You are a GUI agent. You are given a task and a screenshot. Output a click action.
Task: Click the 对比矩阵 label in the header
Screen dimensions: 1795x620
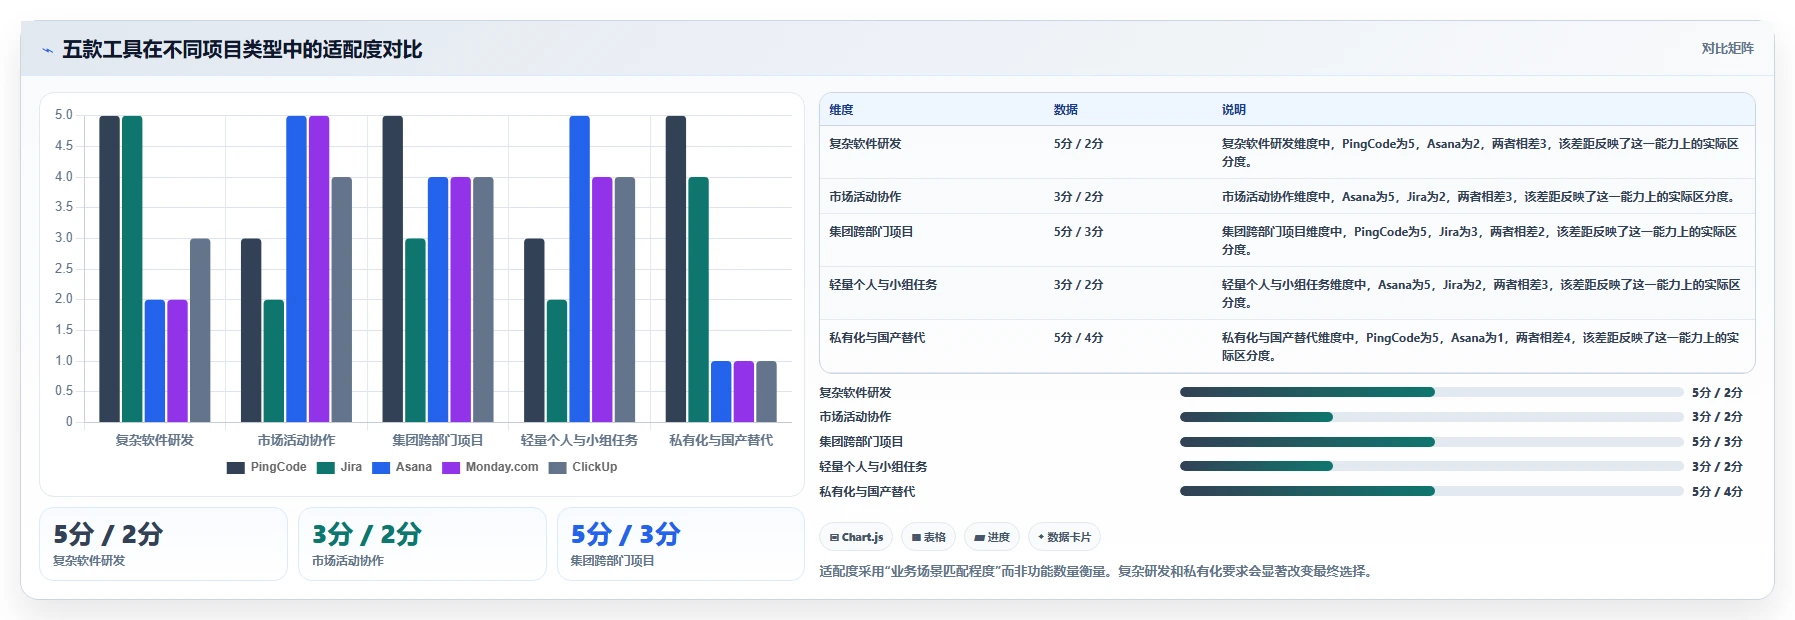[1727, 48]
